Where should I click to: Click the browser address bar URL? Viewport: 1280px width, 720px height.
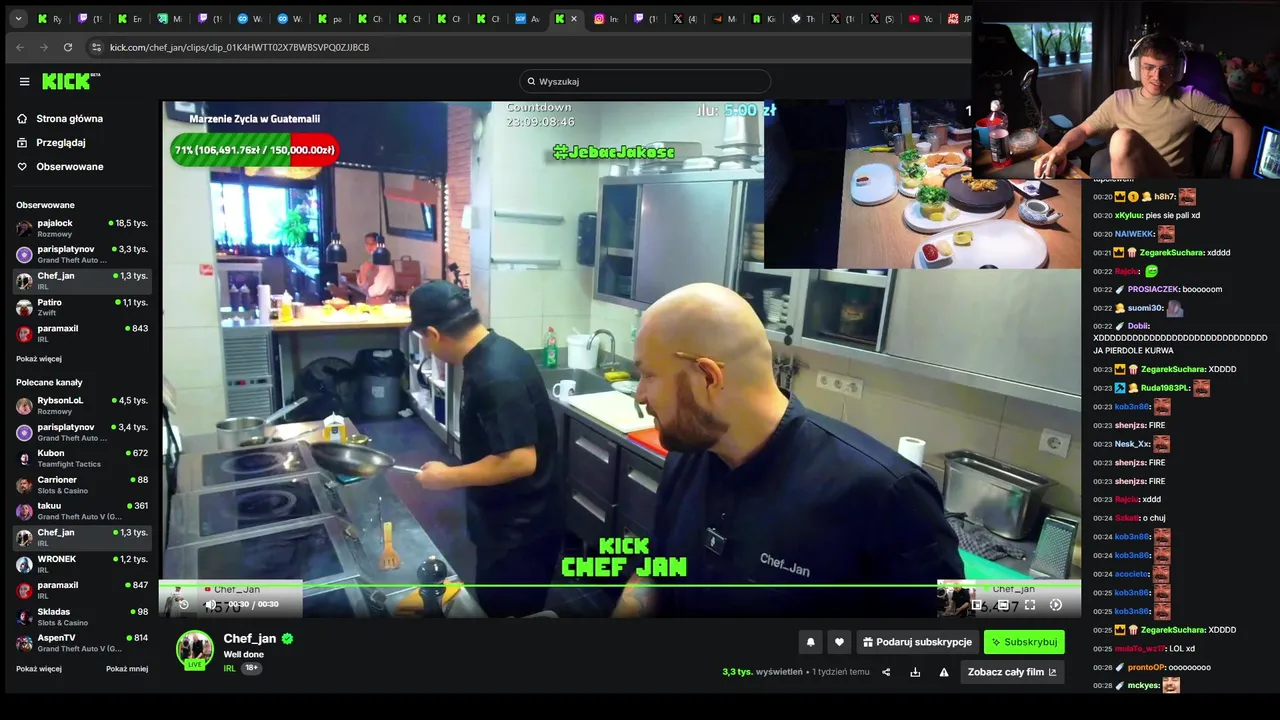[240, 47]
